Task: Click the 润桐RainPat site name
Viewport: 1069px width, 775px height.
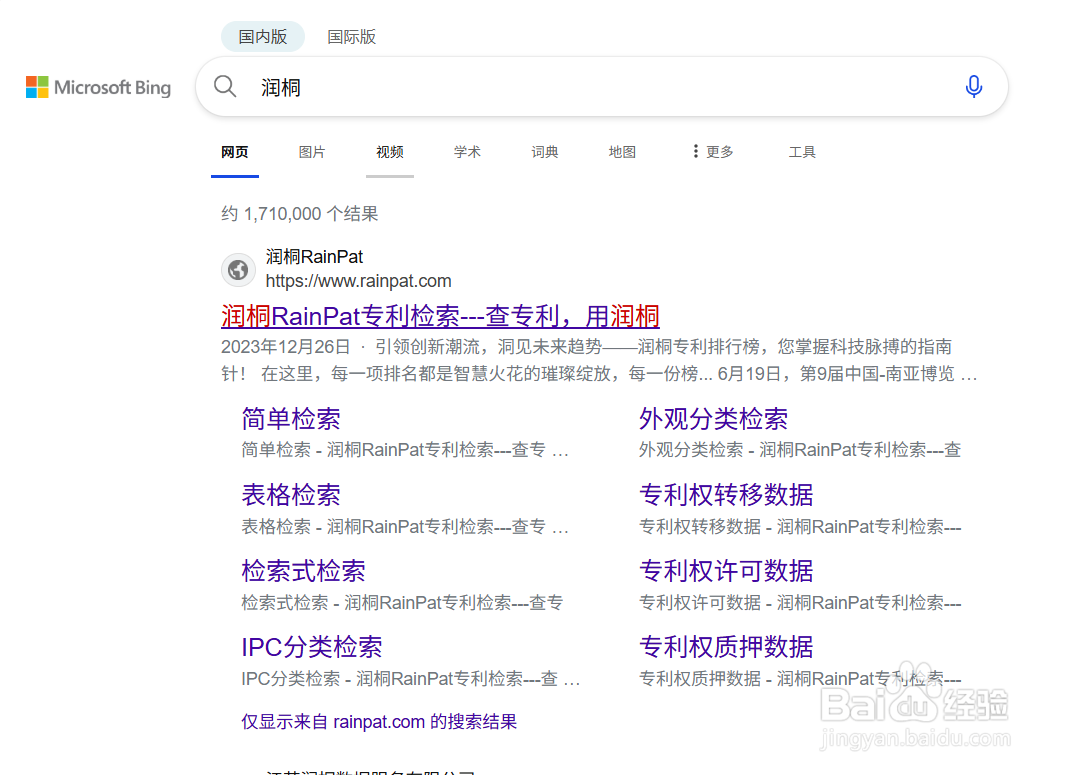Action: [x=314, y=257]
